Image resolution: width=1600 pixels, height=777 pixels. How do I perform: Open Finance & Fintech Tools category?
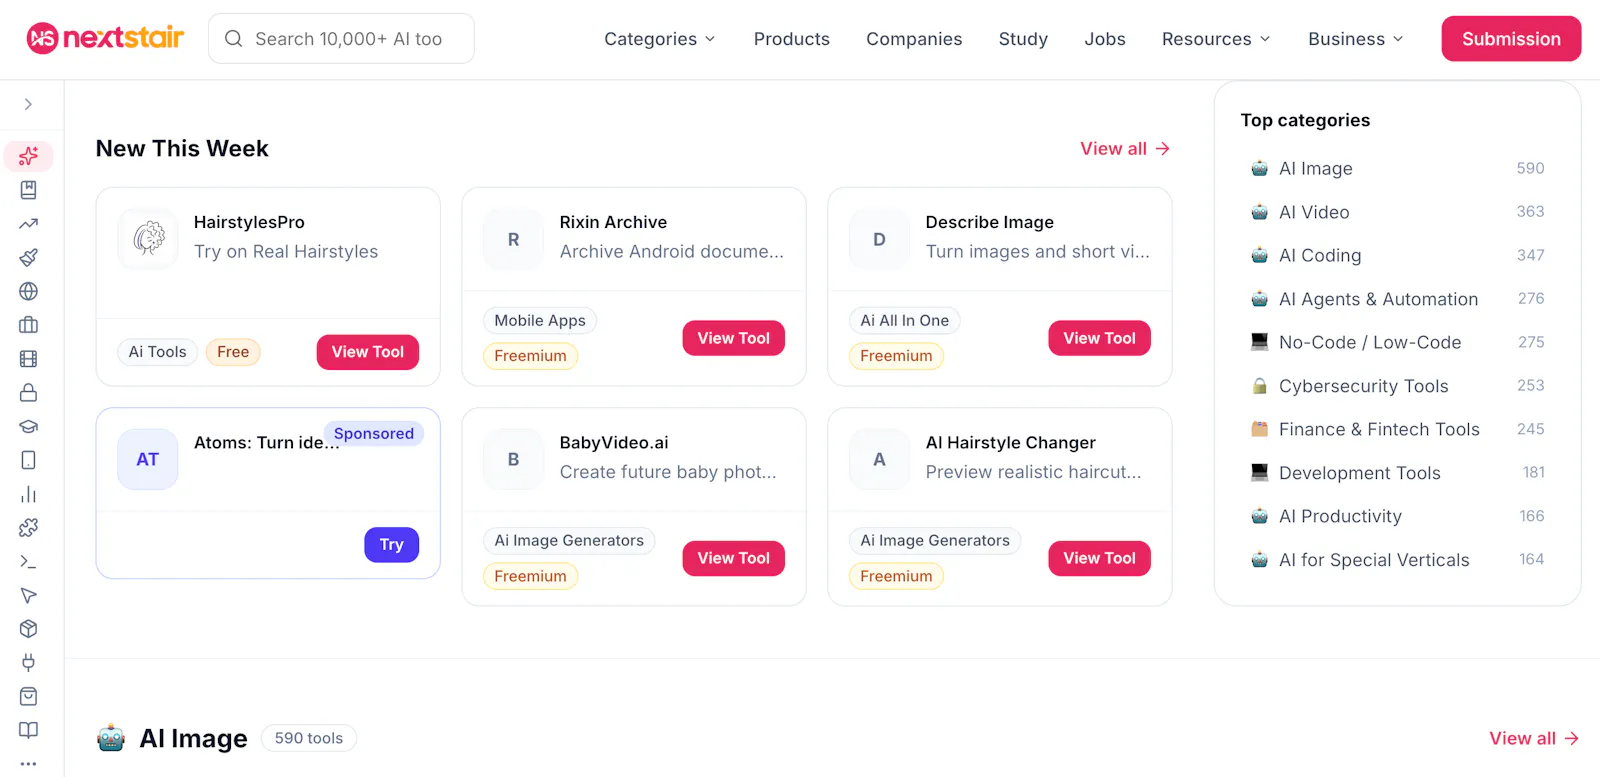(x=1397, y=429)
